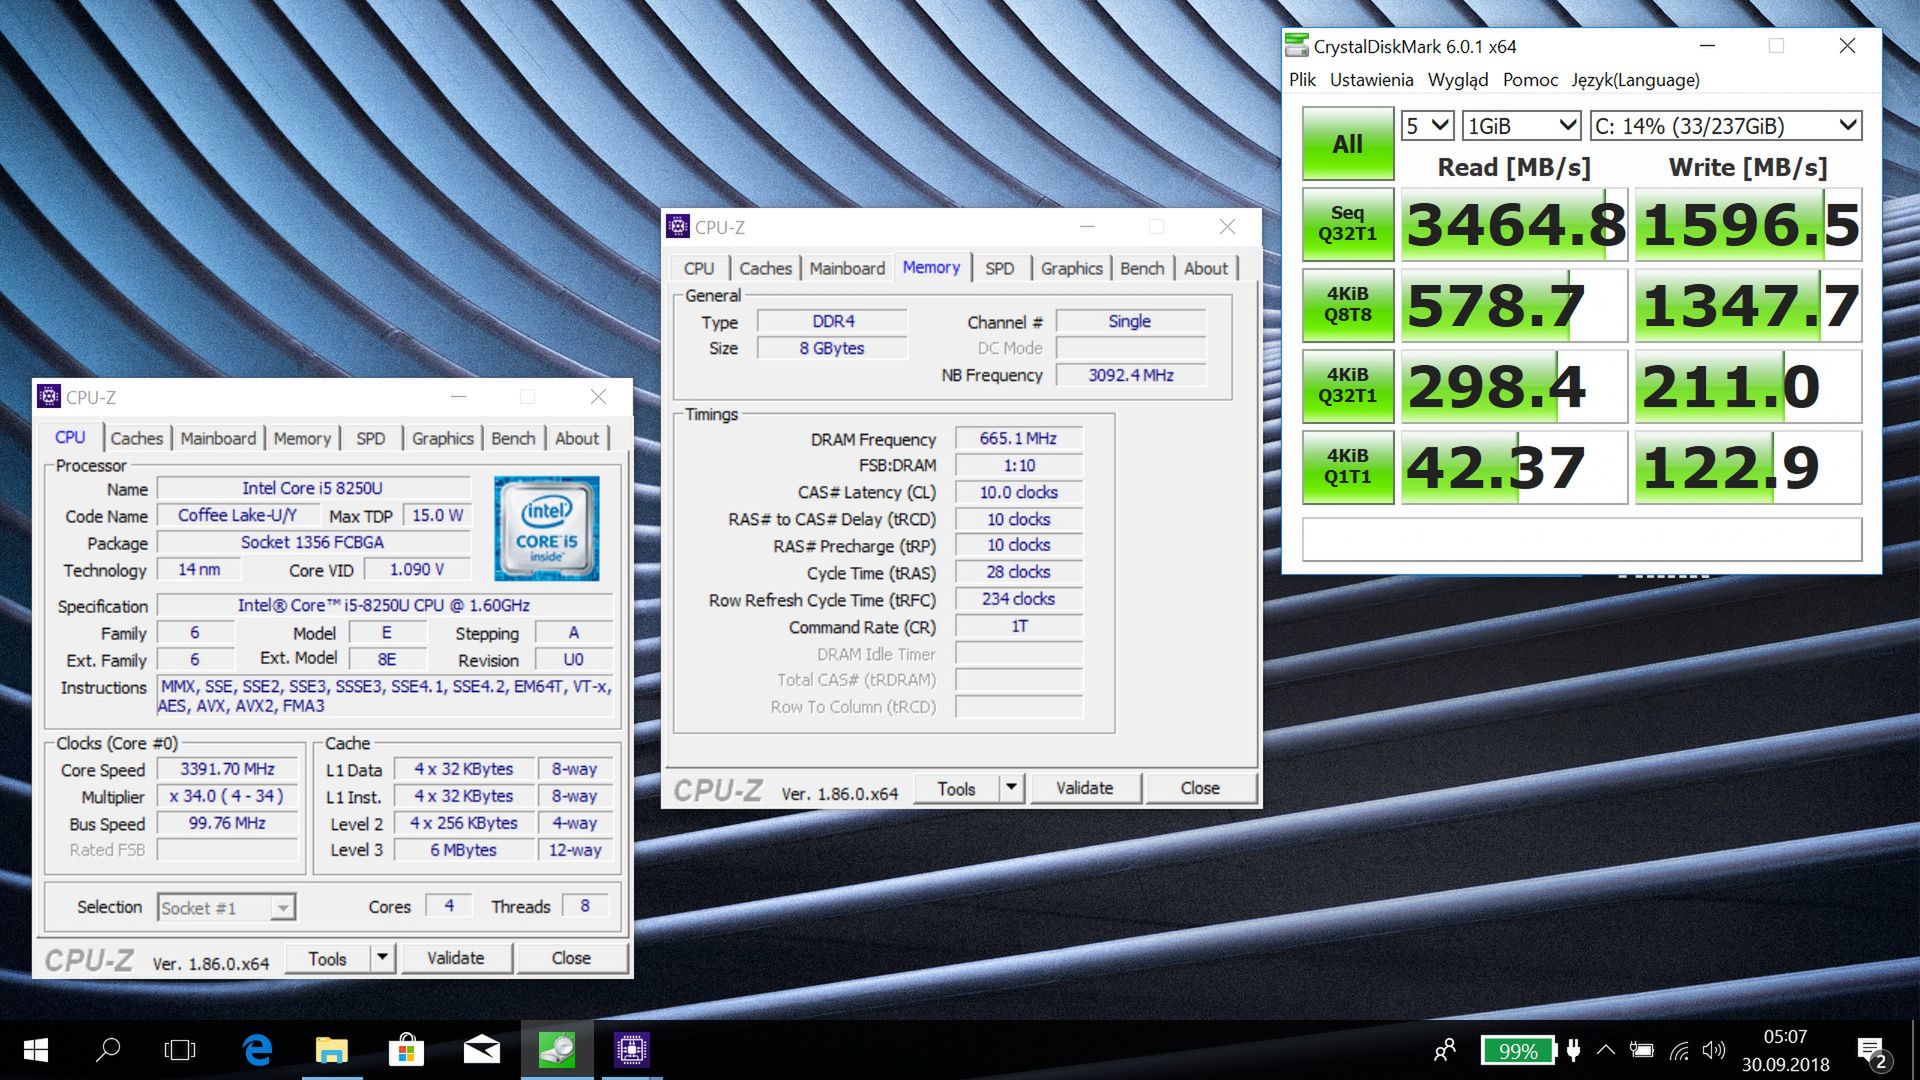Click the CrystalDiskMark taskbar icon
This screenshot has width=1920, height=1080.
click(x=556, y=1050)
